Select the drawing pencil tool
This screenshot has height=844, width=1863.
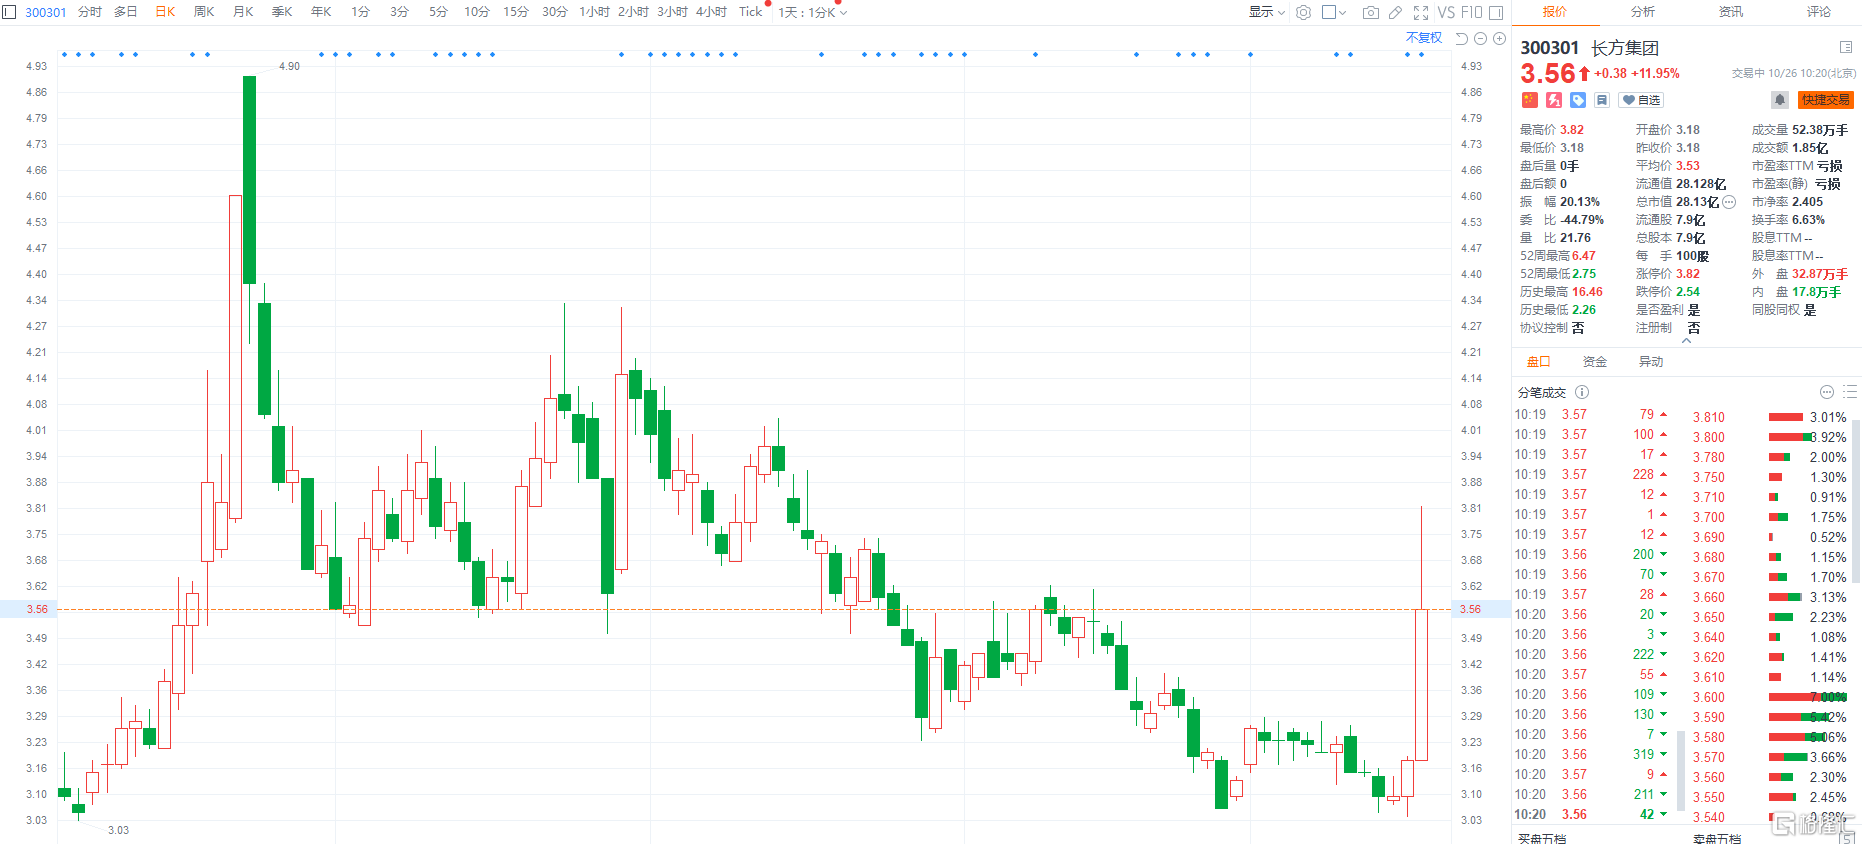1395,12
